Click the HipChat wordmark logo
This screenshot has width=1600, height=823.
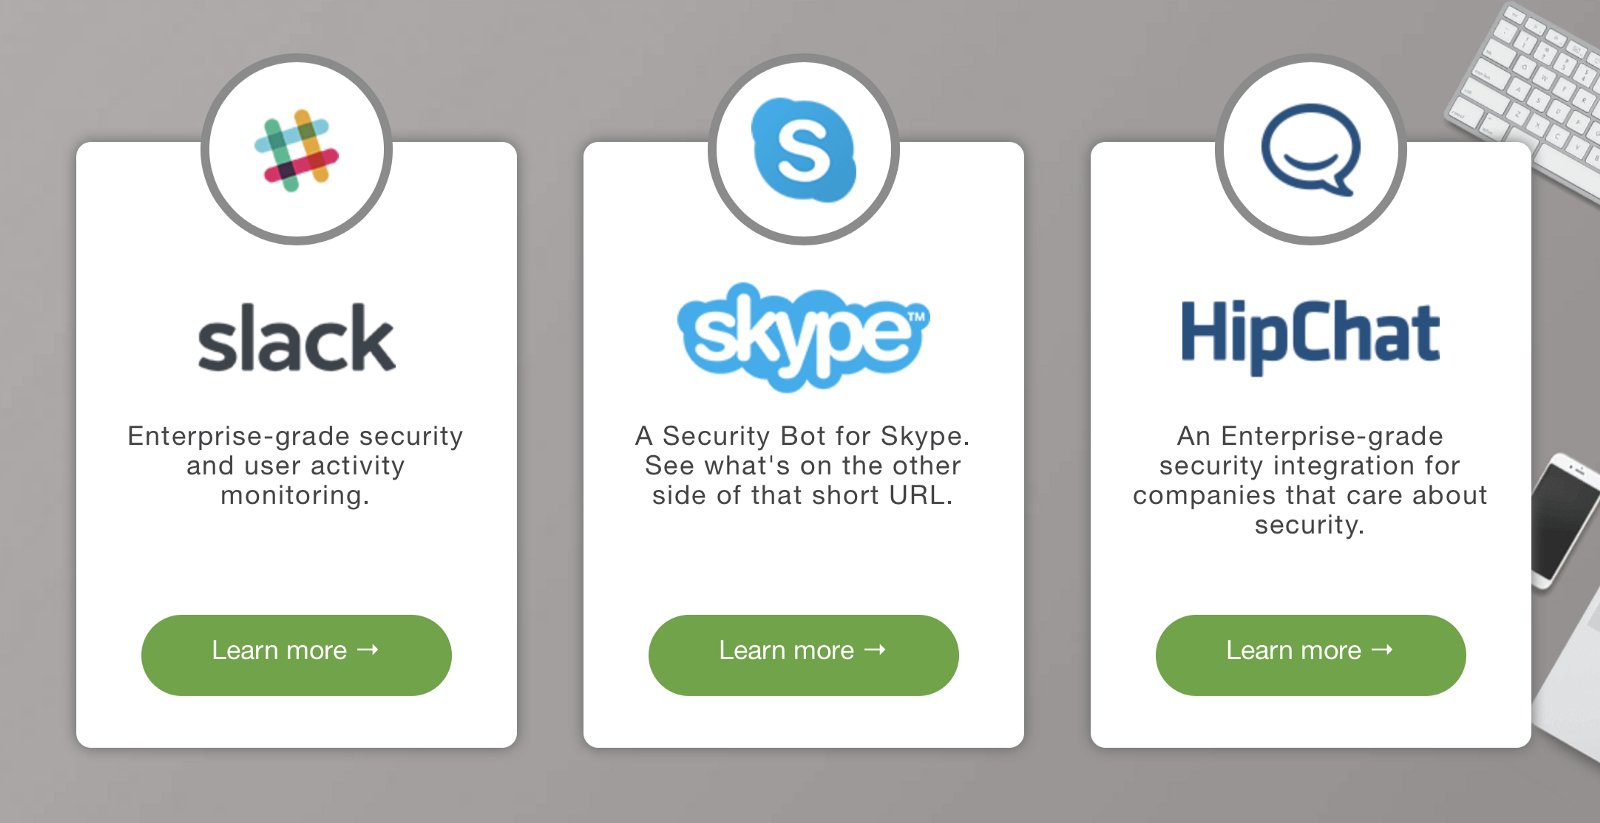(1310, 335)
